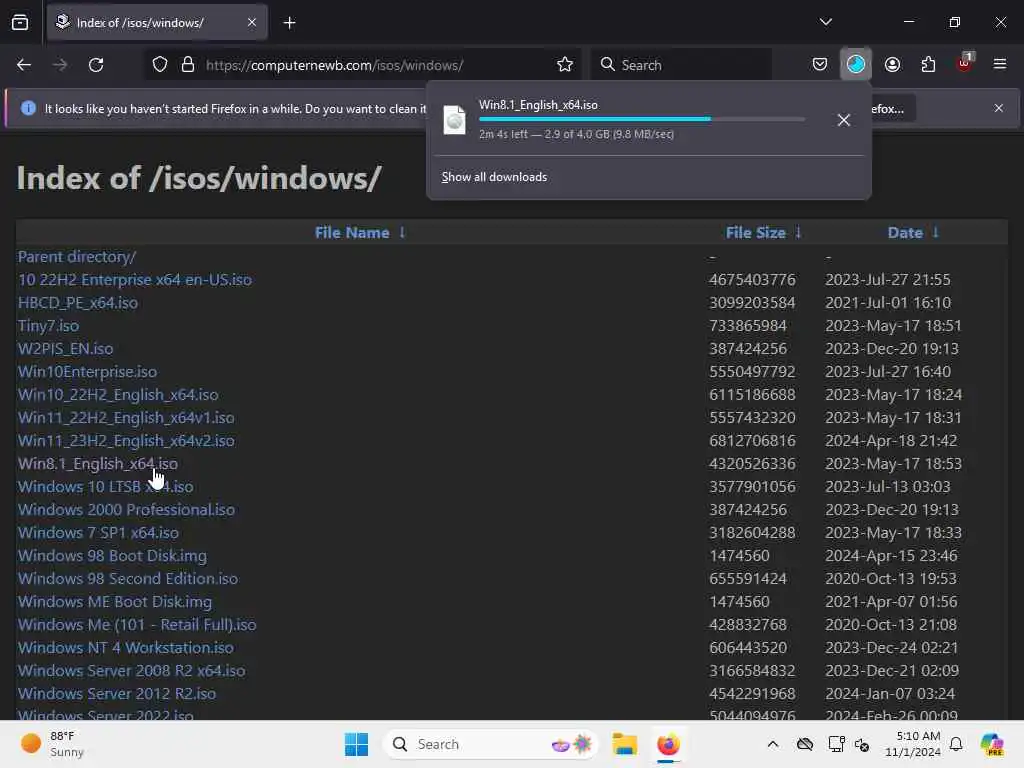This screenshot has height=768, width=1024.
Task: Click the OneDrive cloud tray icon
Action: click(805, 744)
